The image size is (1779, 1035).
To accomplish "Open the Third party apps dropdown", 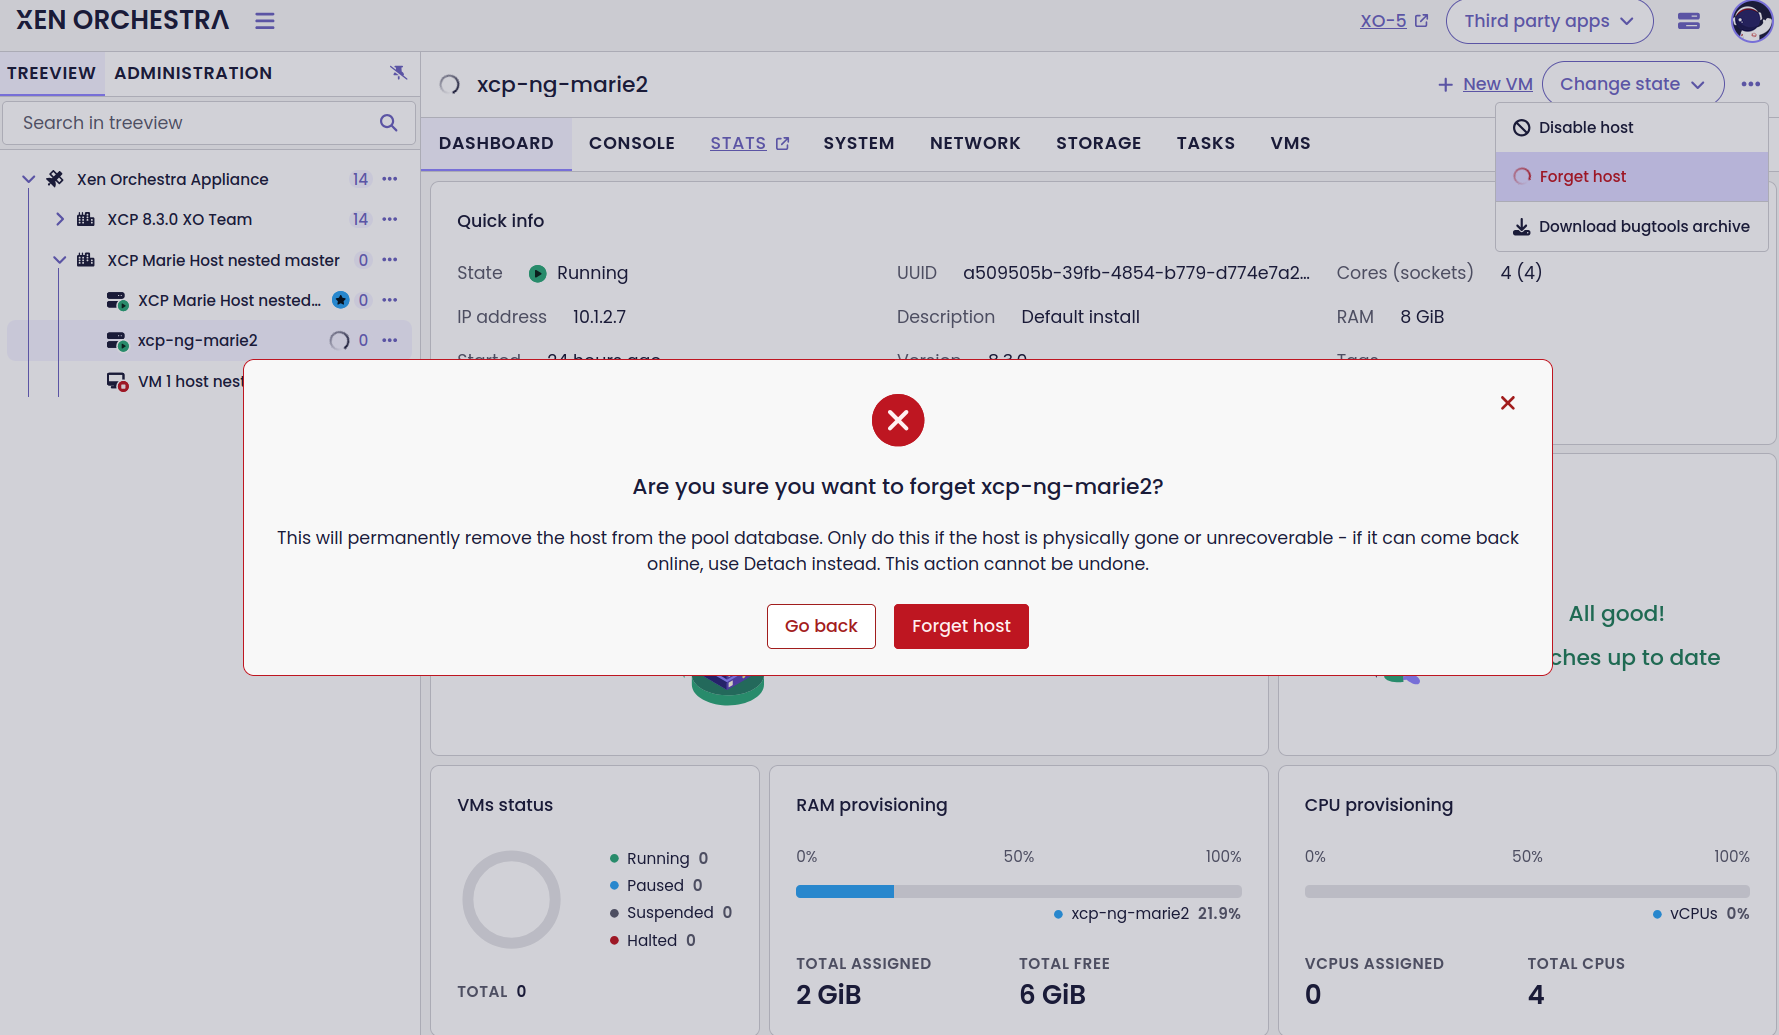I will click(x=1549, y=21).
